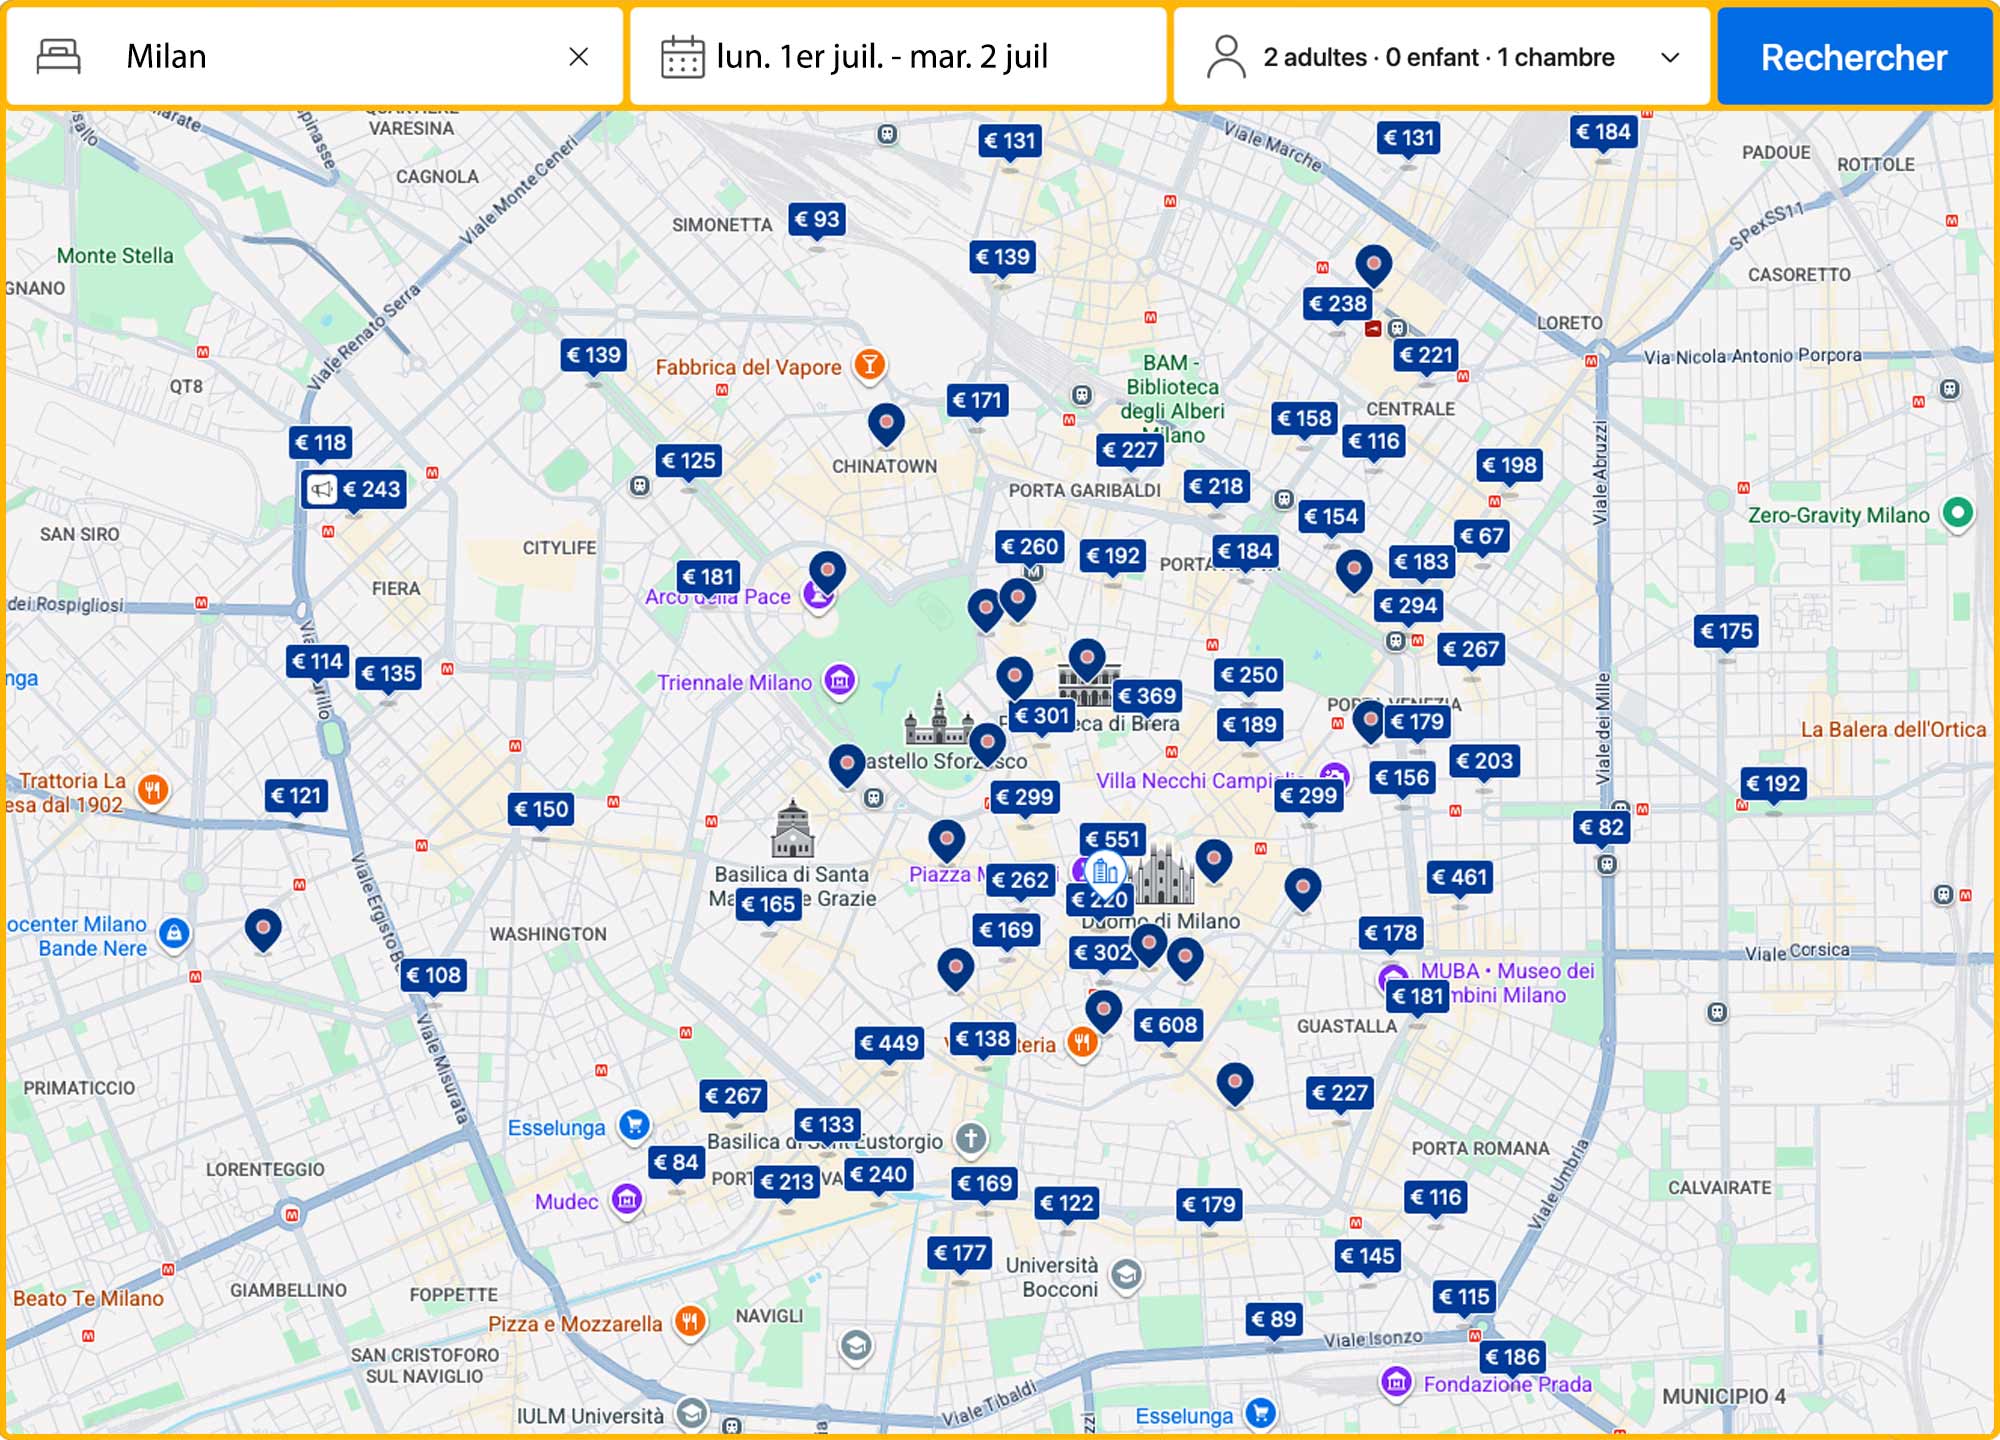This screenshot has width=2000, height=1440.
Task: Click the person icon in the occupancy field
Action: (x=1225, y=57)
